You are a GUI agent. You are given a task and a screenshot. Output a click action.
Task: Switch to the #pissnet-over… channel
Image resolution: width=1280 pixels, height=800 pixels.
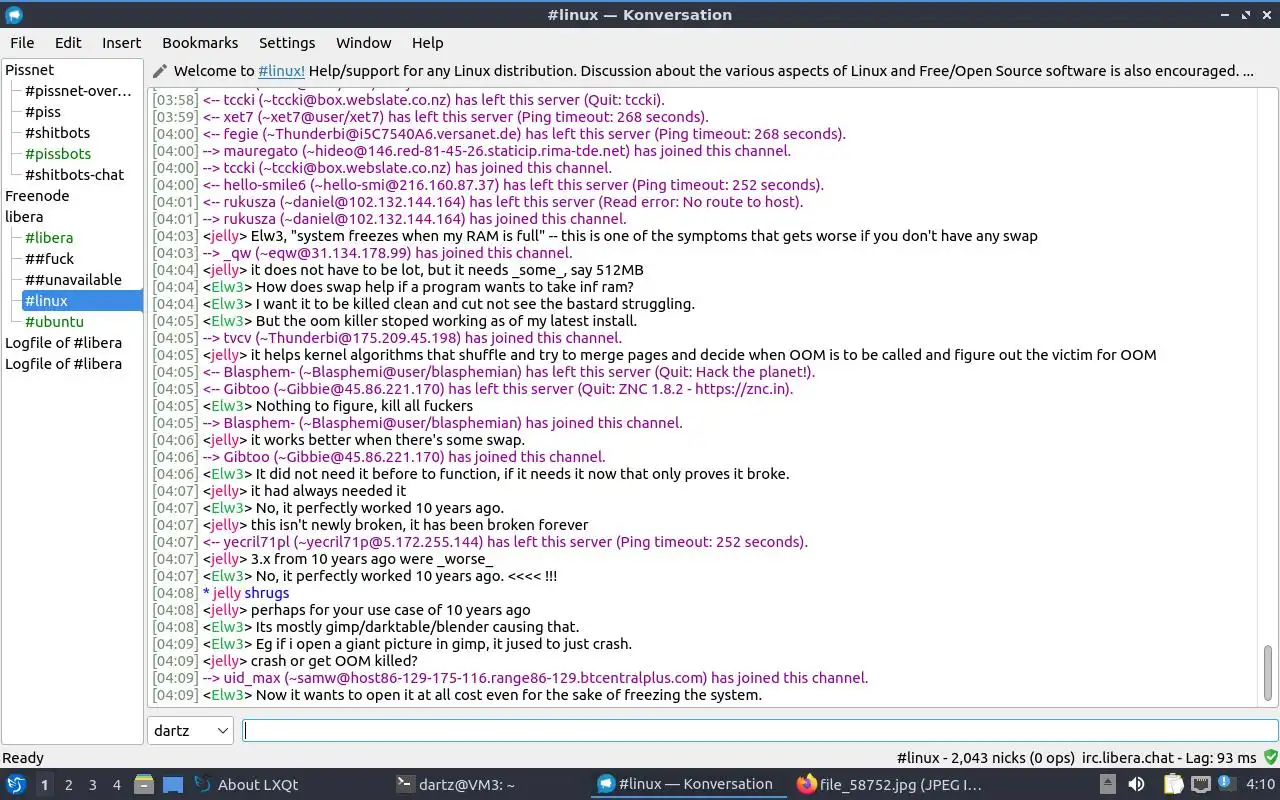78,91
